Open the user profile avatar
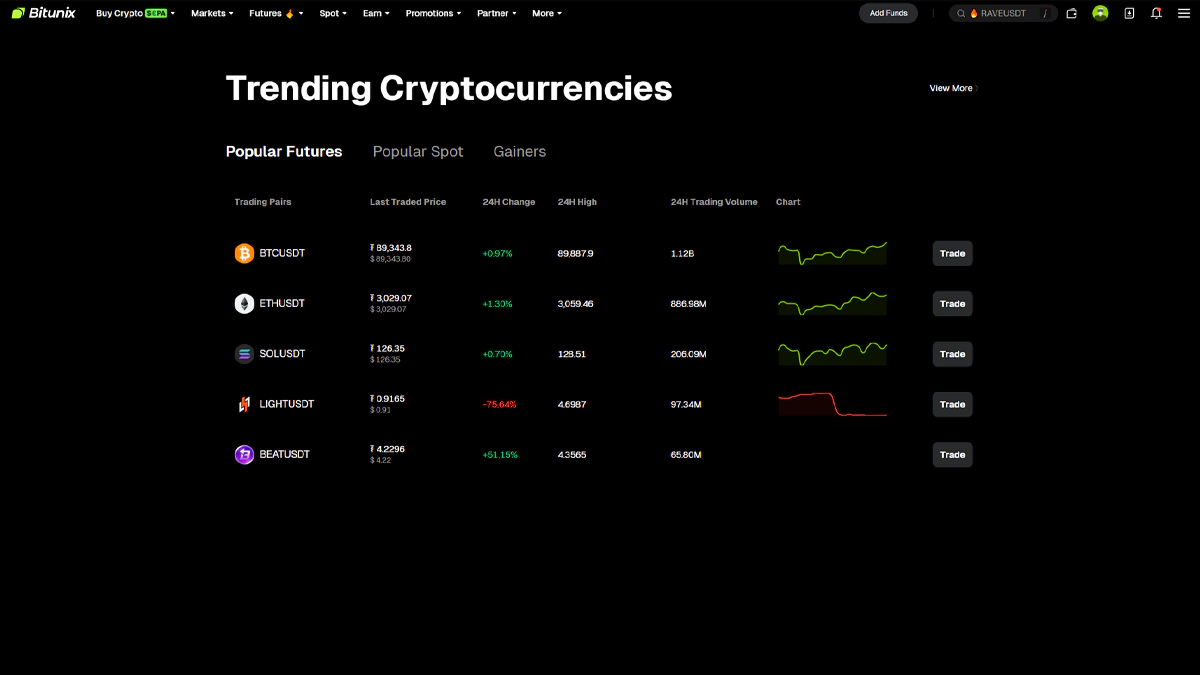Image resolution: width=1200 pixels, height=675 pixels. 1100,13
